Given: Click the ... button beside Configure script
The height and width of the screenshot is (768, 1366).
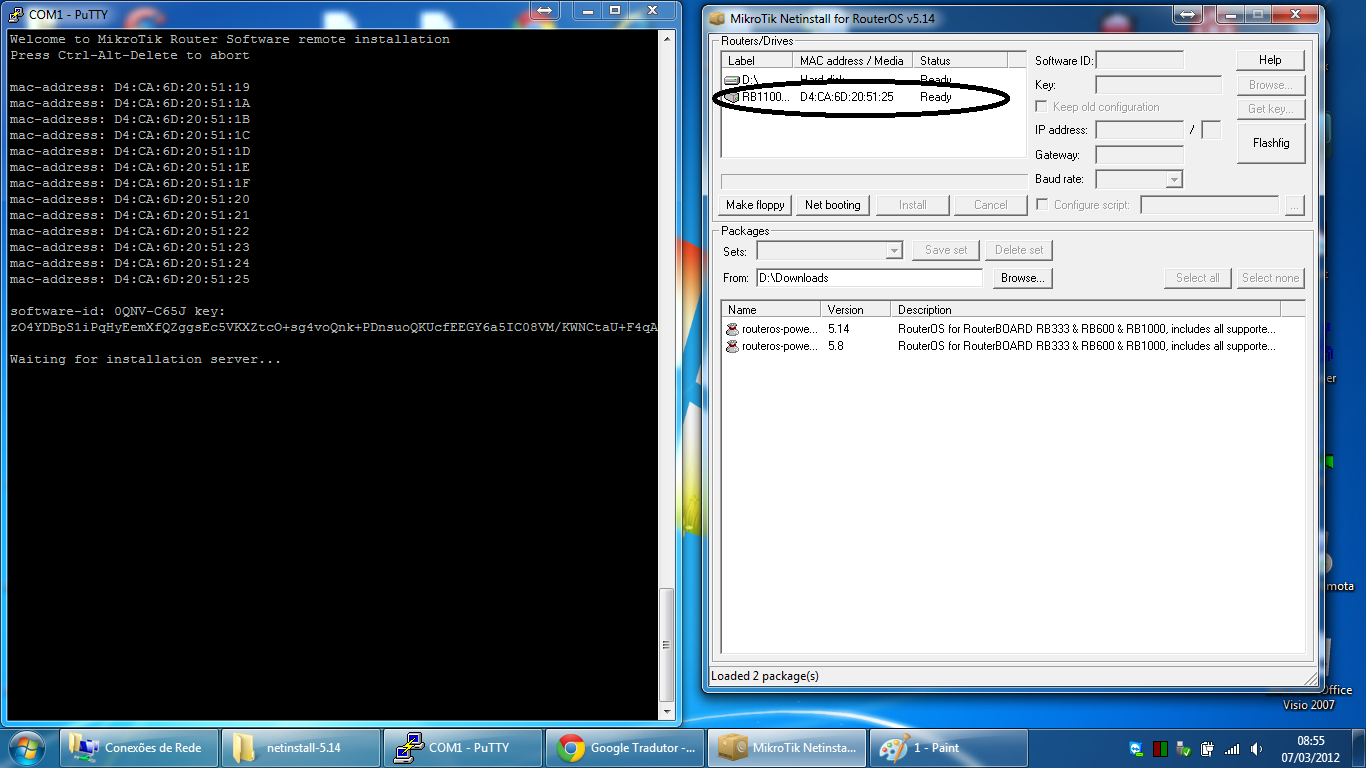Looking at the screenshot, I should pos(1295,205).
